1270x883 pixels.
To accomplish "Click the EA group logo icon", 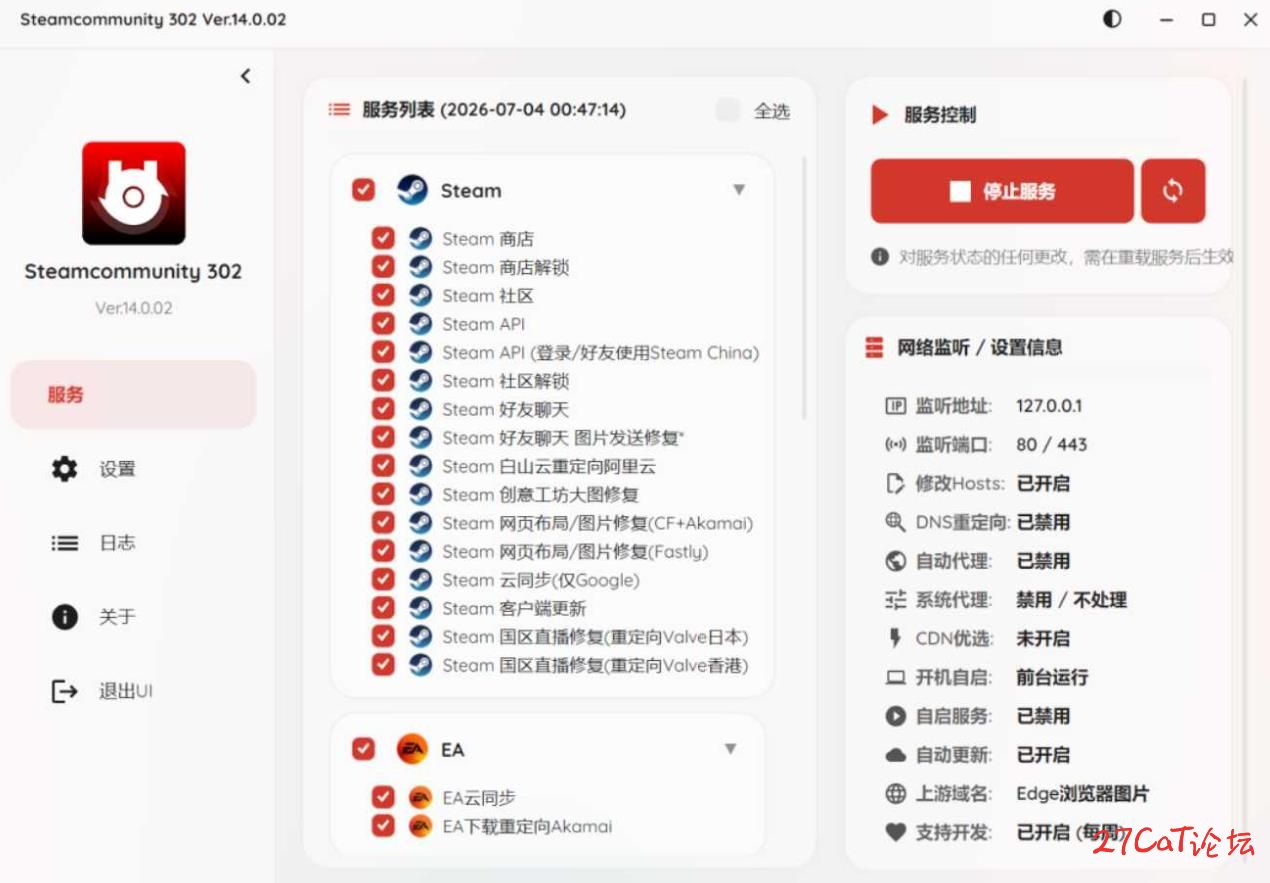I will pos(412,749).
